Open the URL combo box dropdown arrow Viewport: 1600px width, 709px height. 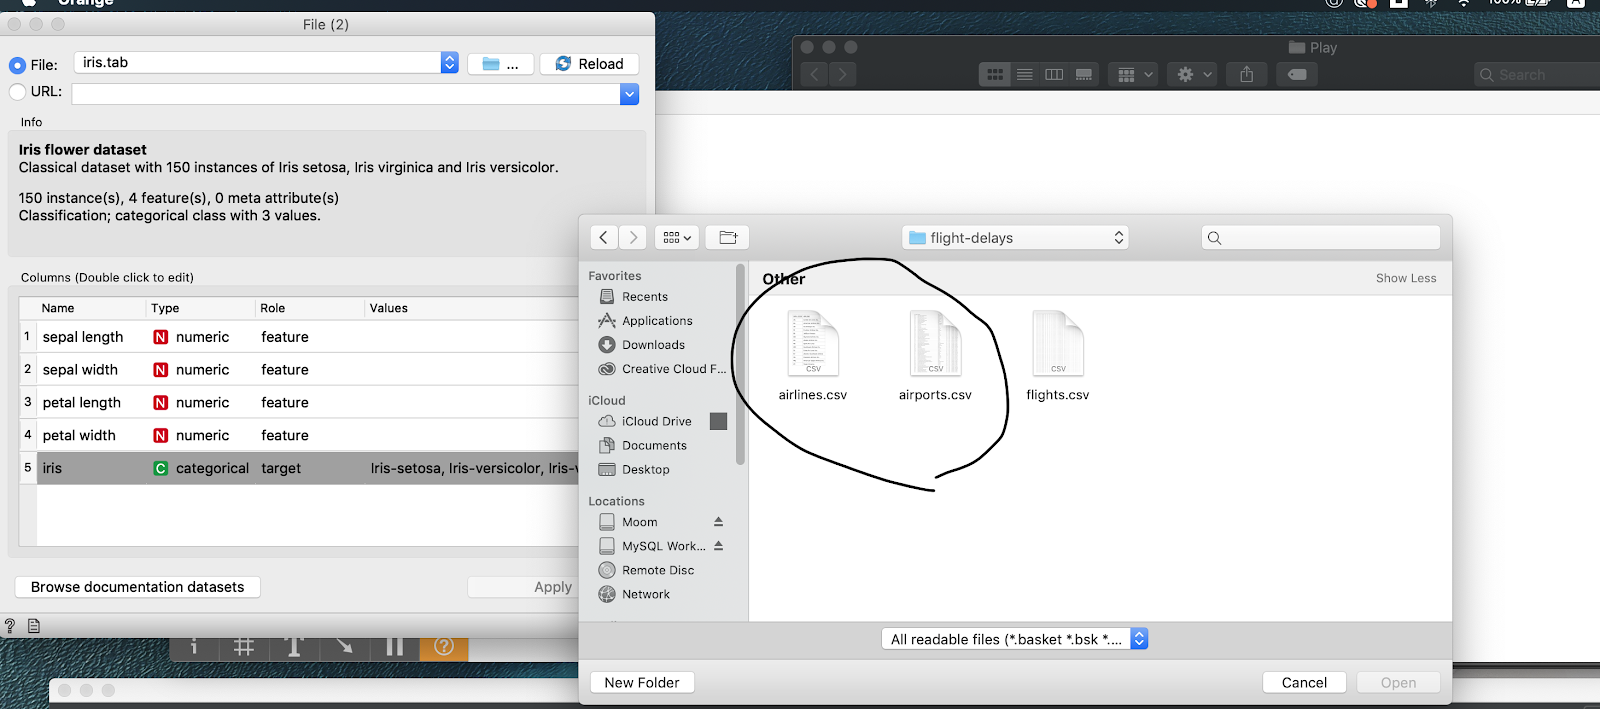[x=629, y=94]
